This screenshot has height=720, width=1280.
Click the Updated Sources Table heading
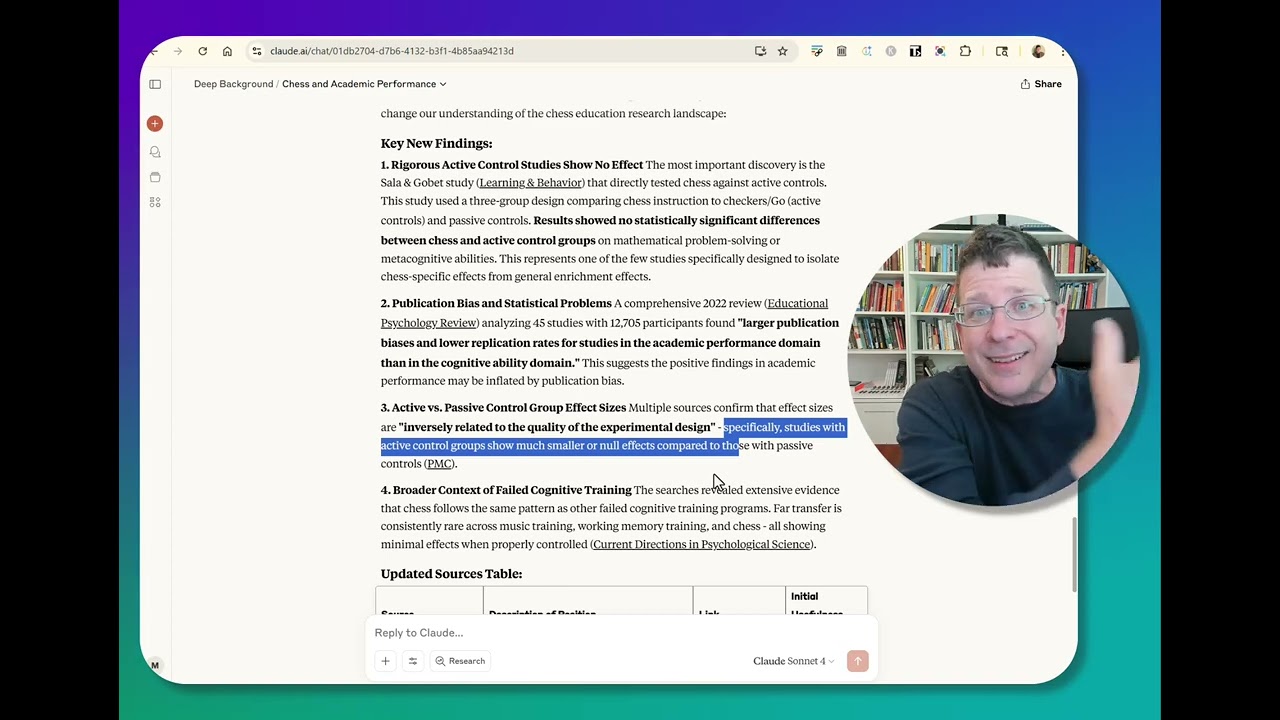(x=451, y=574)
